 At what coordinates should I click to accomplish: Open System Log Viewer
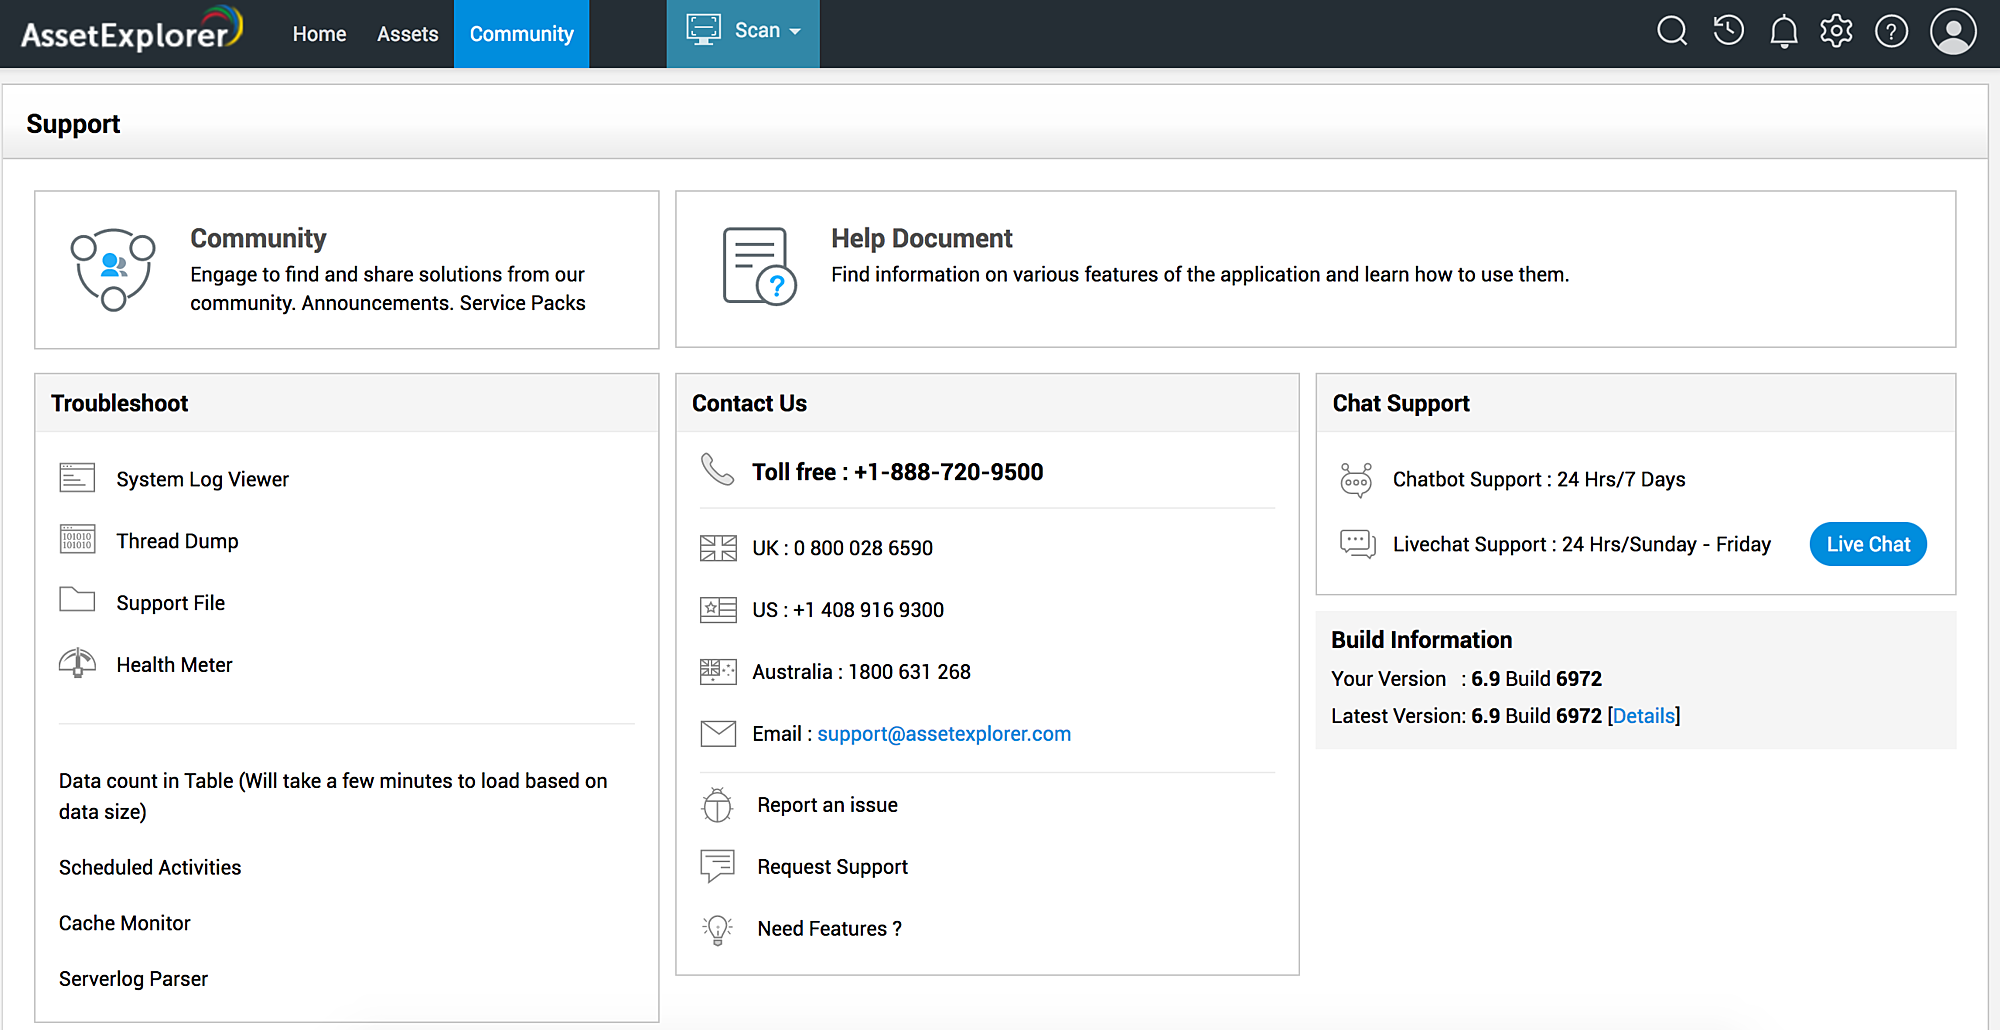pyautogui.click(x=202, y=479)
